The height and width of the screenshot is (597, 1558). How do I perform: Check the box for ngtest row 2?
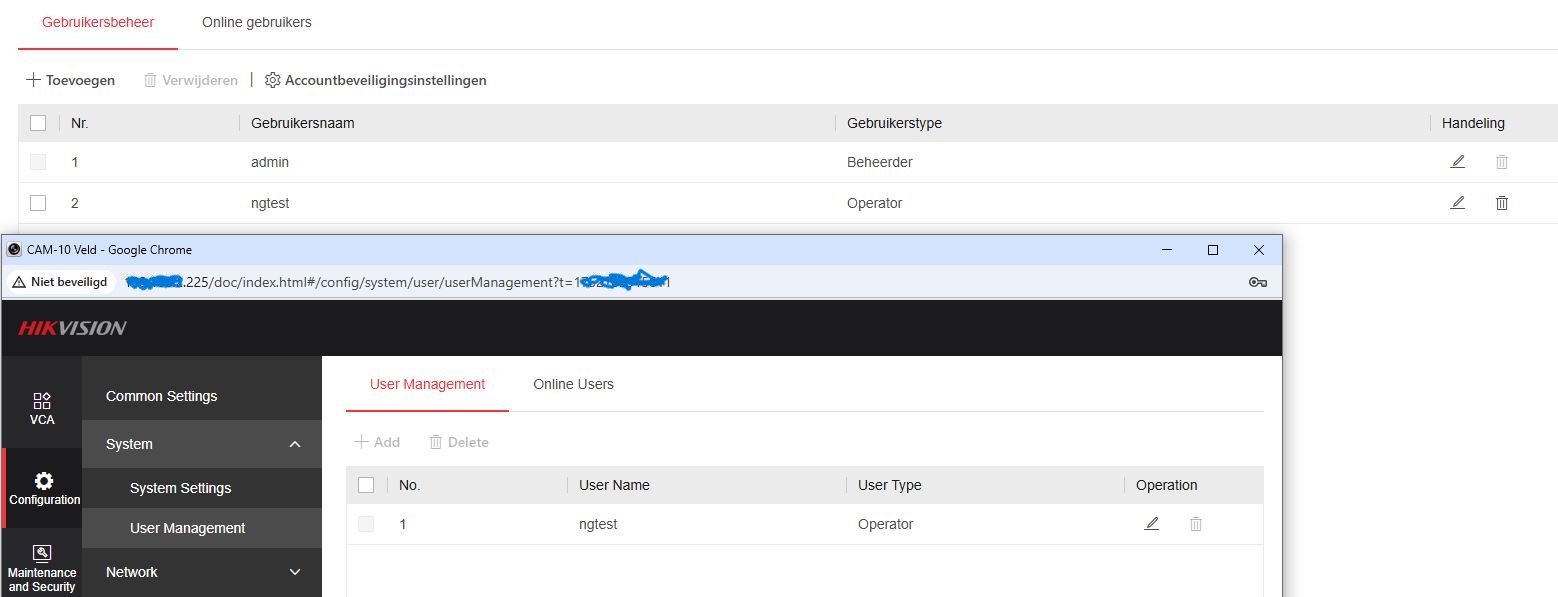point(38,203)
